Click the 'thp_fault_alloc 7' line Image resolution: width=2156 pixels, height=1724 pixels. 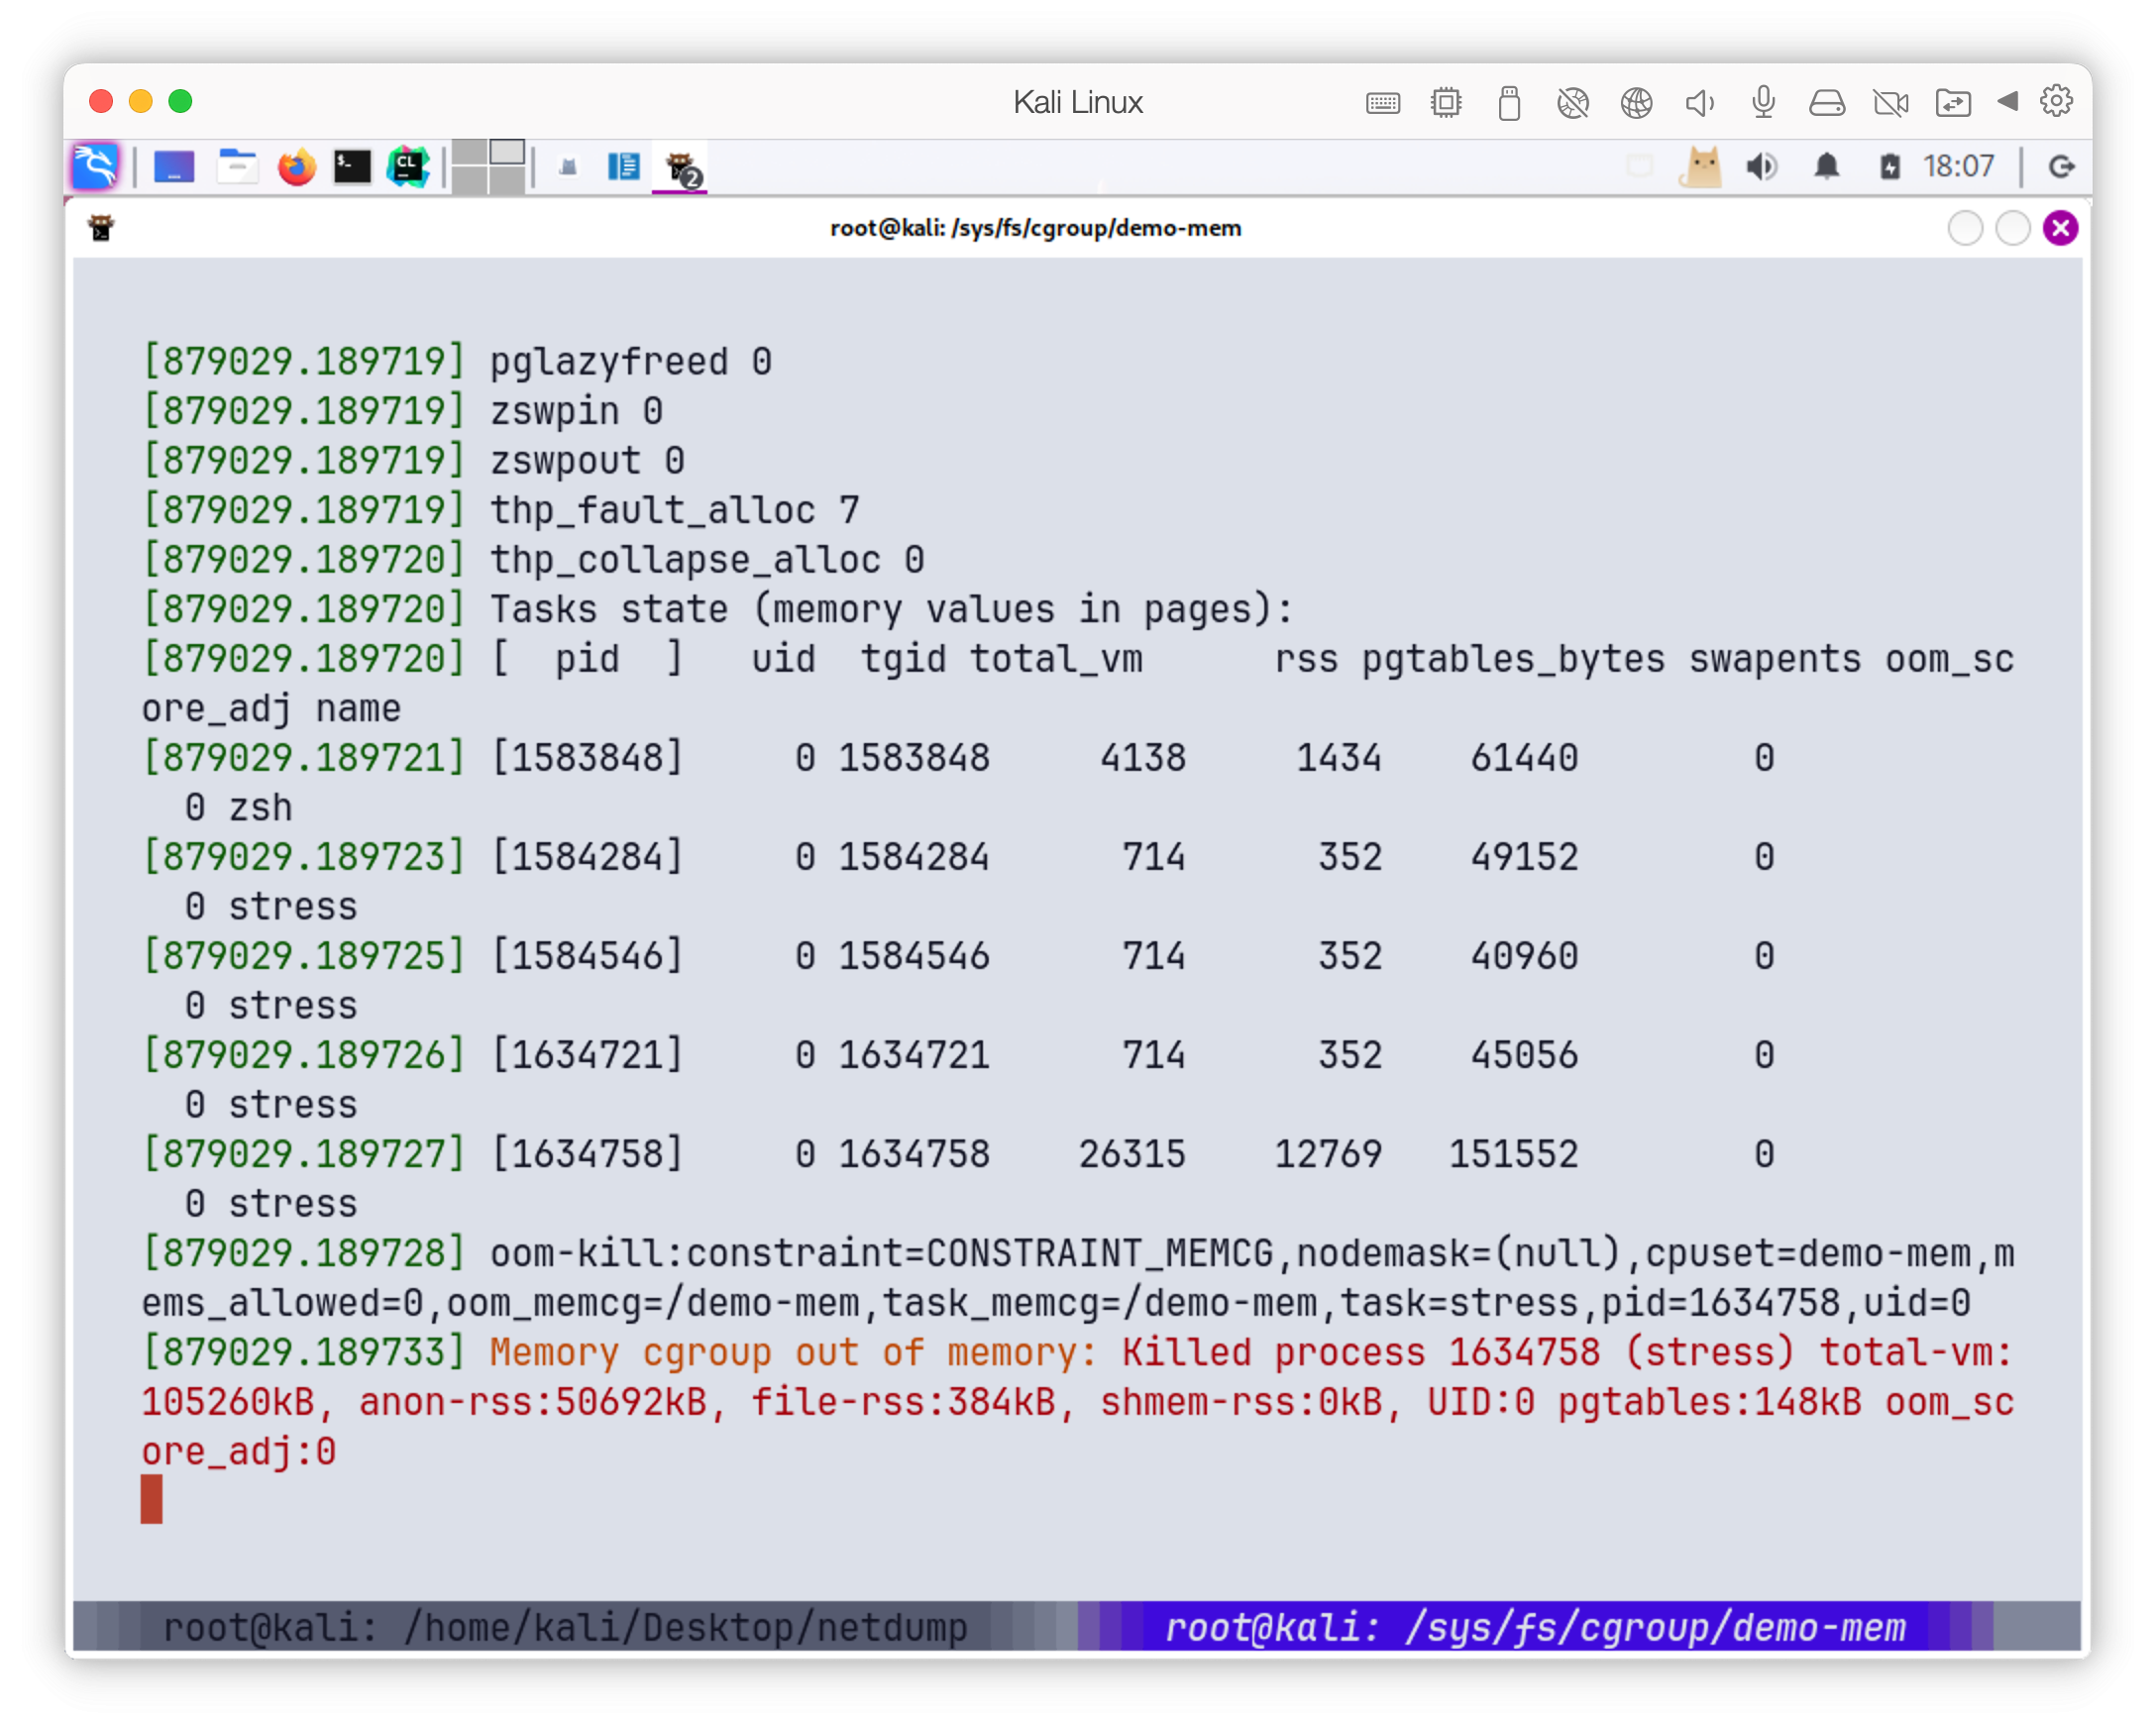pyautogui.click(x=675, y=511)
